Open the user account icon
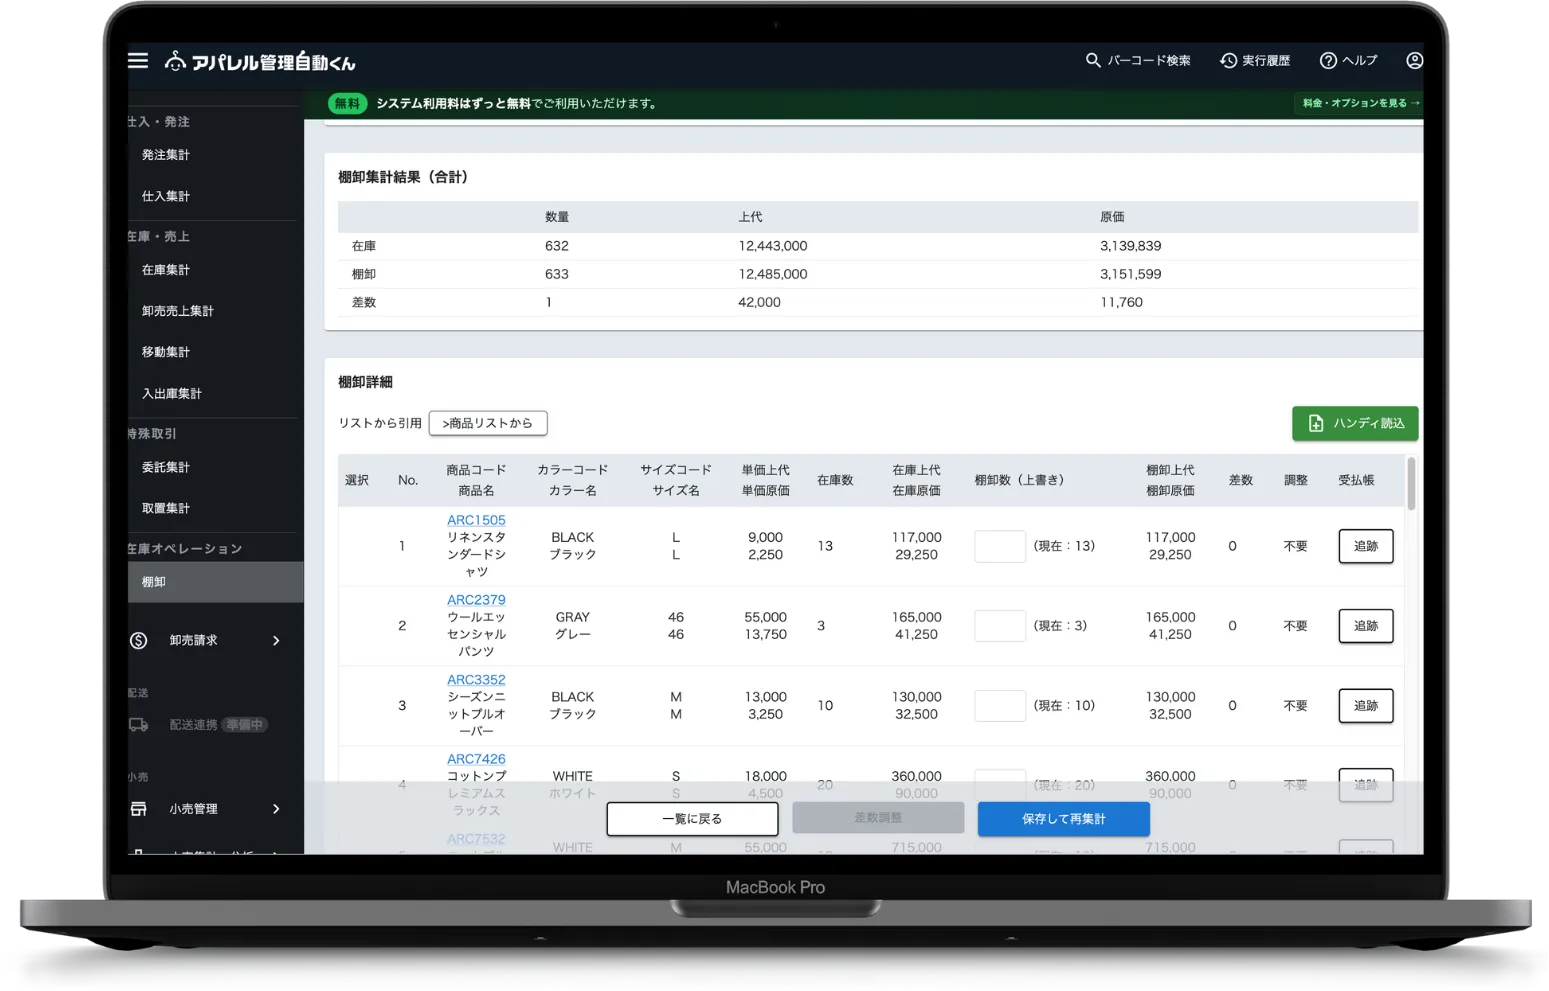 (1414, 61)
